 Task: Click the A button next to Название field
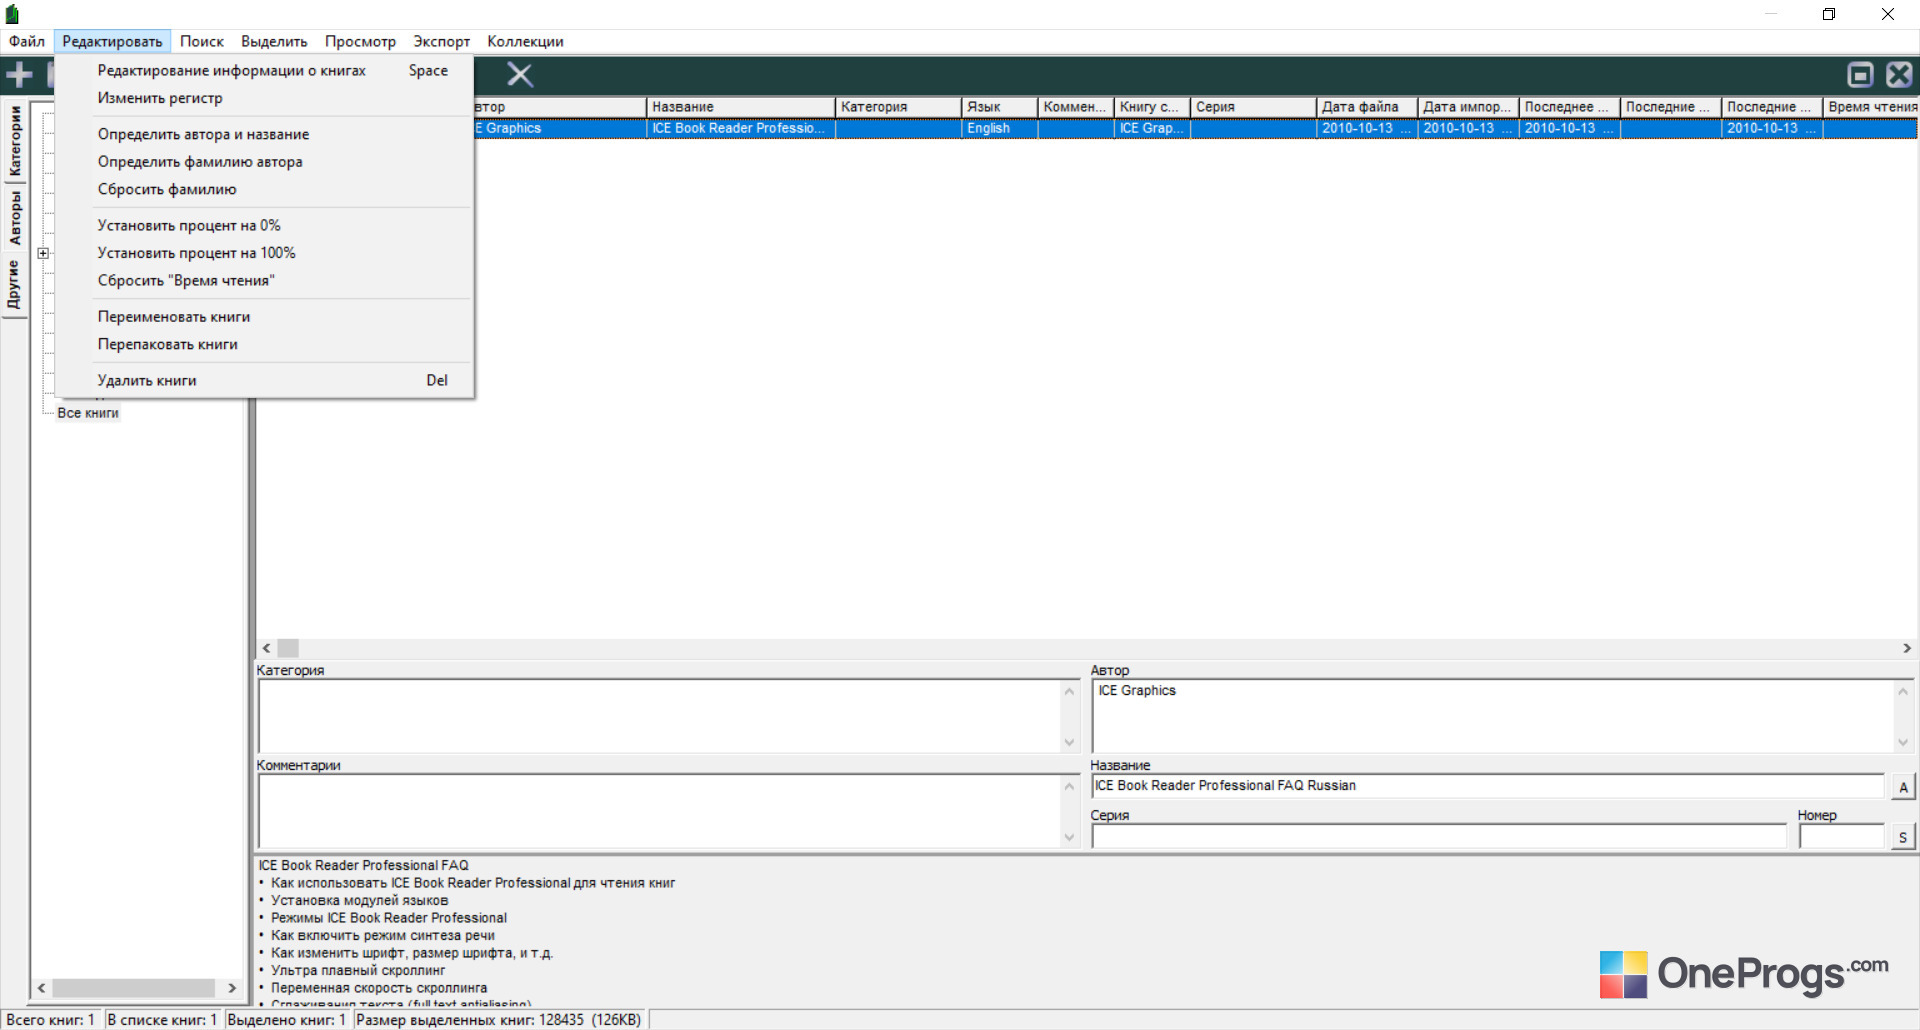(x=1903, y=787)
